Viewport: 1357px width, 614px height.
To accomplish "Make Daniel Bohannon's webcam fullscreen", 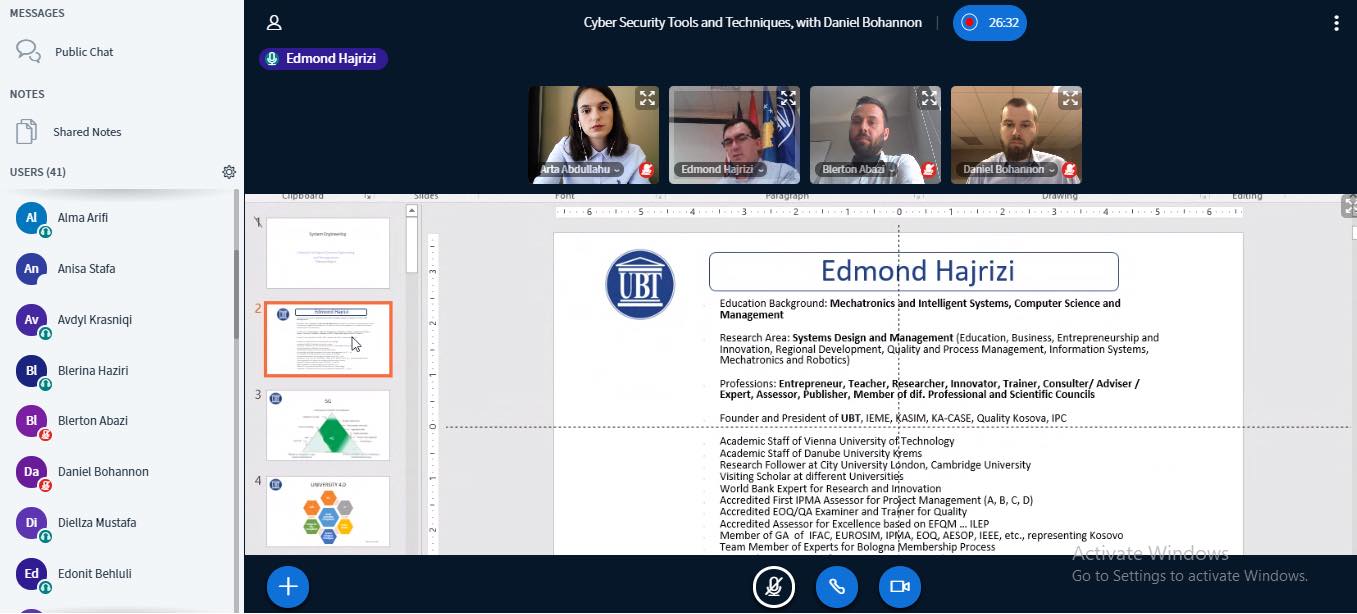I will point(1070,98).
